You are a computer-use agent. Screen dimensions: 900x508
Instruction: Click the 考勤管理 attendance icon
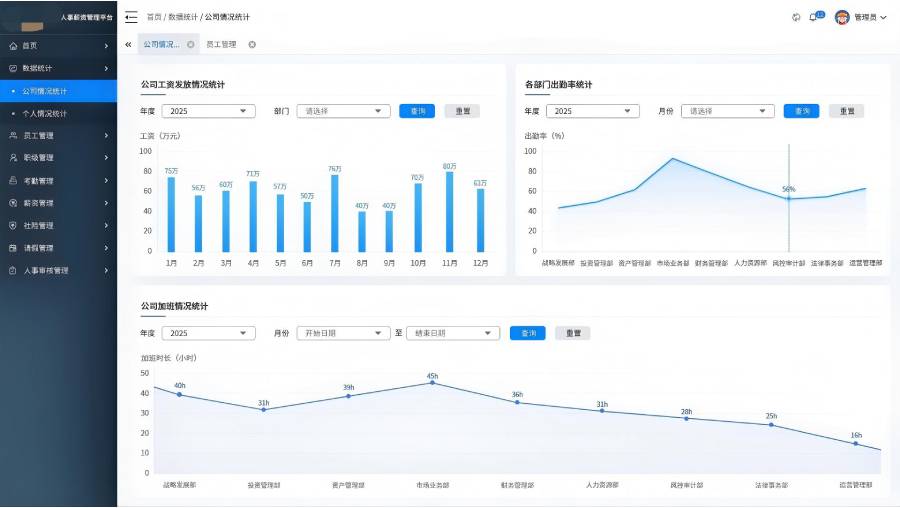(13, 180)
